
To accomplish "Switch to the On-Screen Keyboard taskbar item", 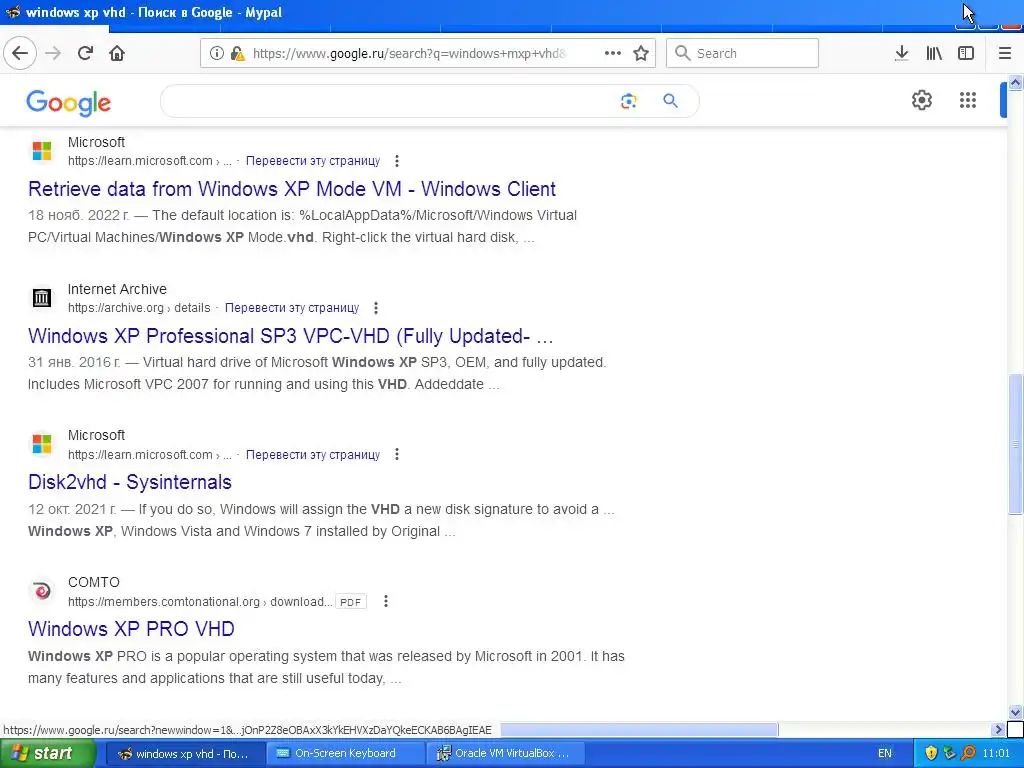I will point(346,754).
